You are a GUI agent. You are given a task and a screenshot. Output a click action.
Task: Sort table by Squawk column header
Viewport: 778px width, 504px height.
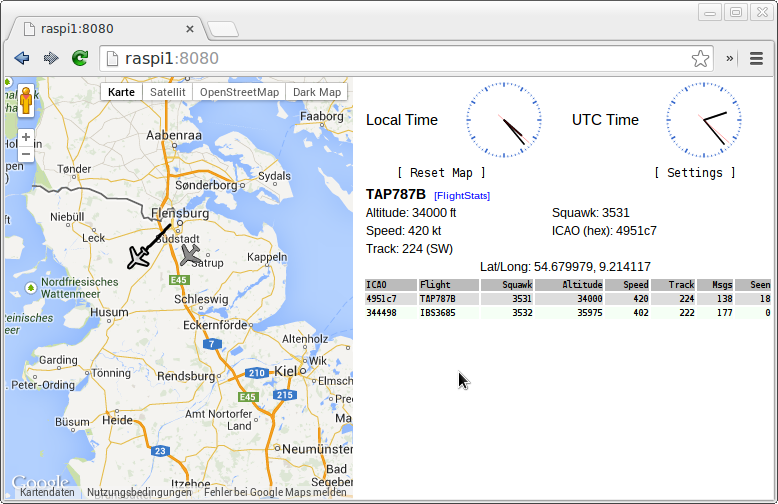click(x=507, y=285)
